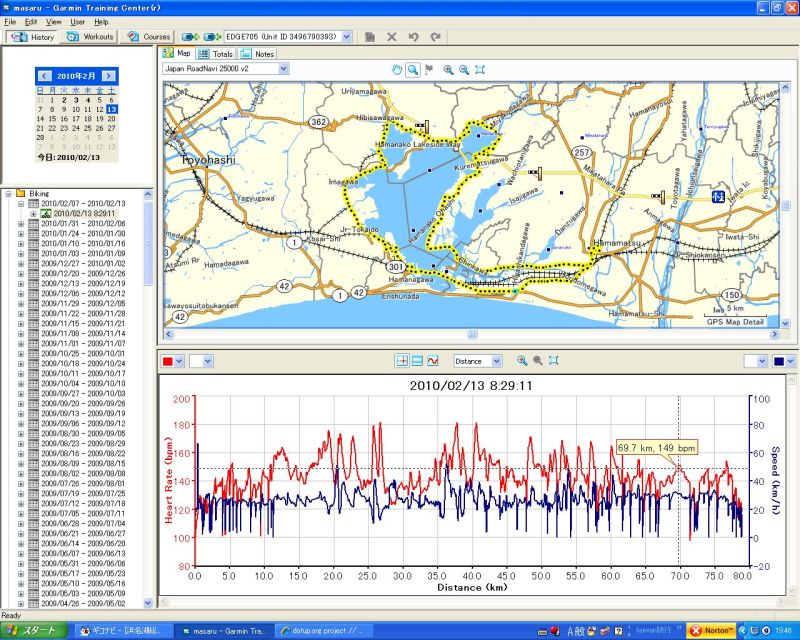Toggle the graph split view mode
The width and height of the screenshot is (800, 640).
[417, 361]
